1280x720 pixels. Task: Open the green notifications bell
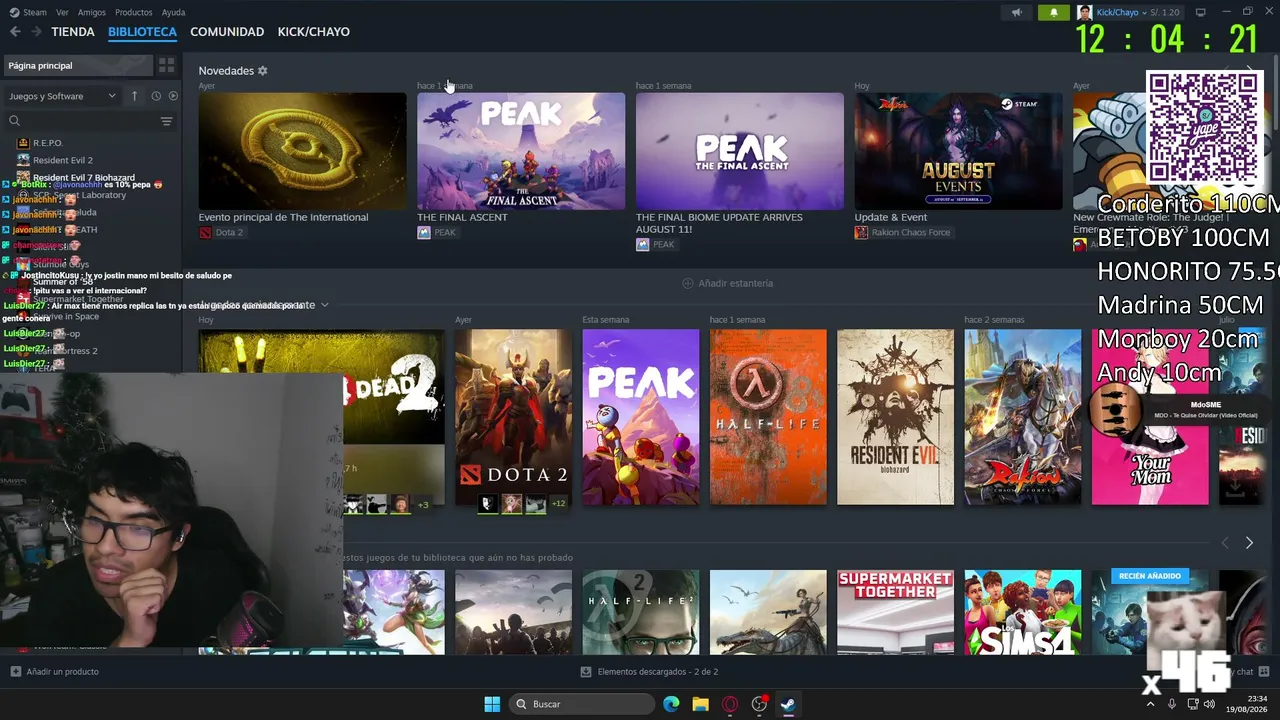tap(1053, 12)
